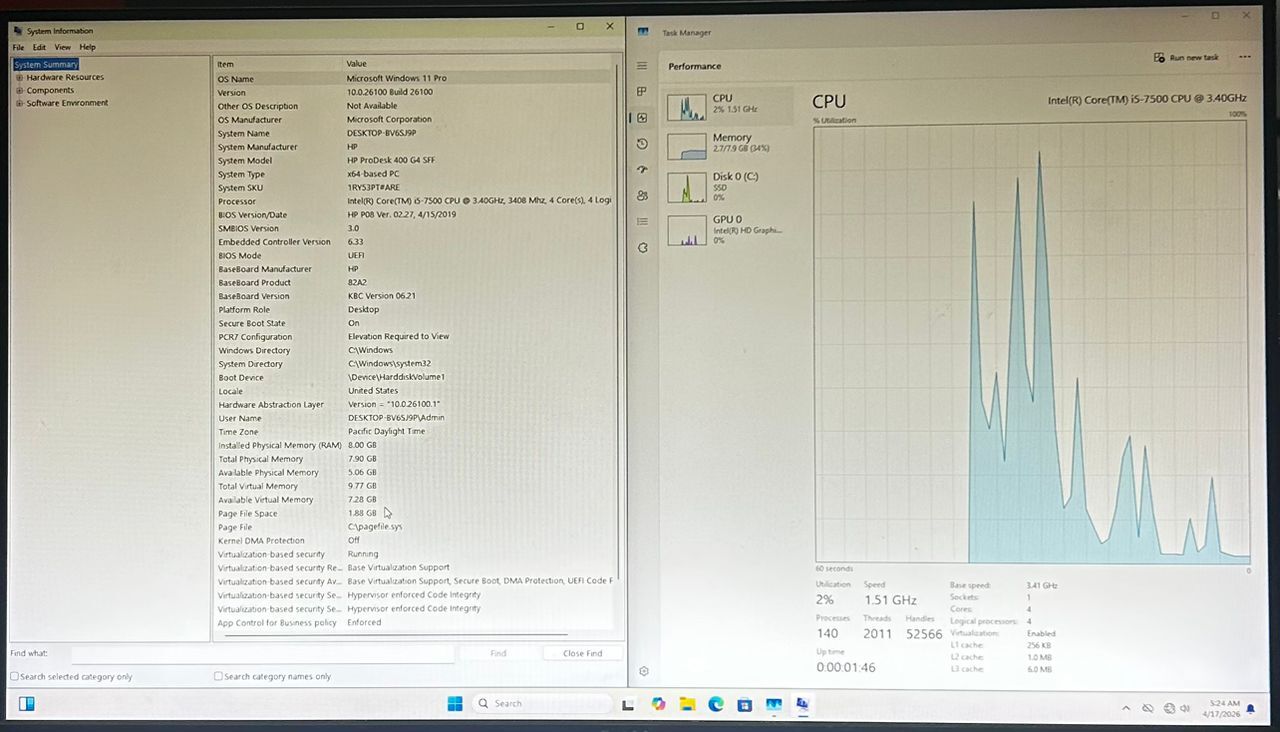Check Search category names only option
This screenshot has height=732, width=1280.
pos(219,677)
